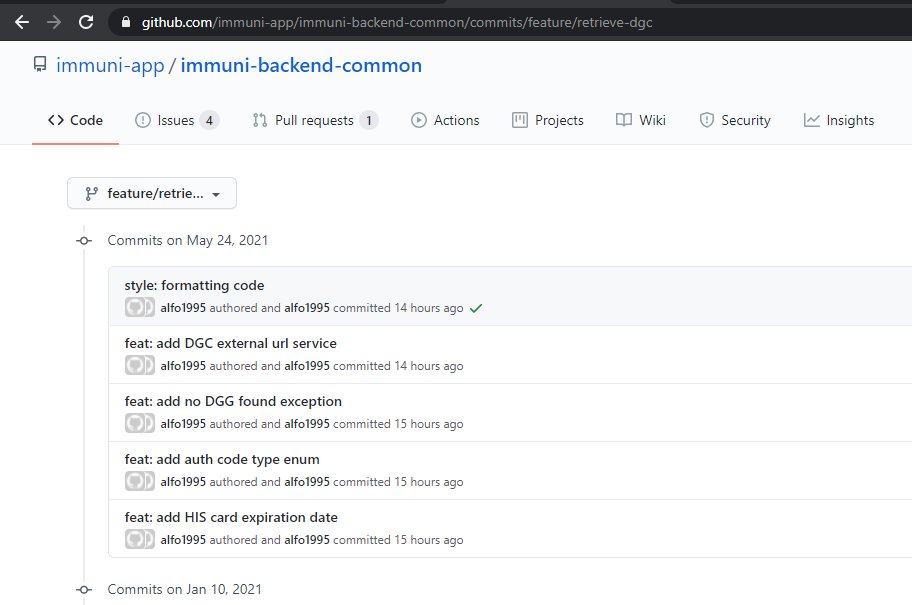Open the Insights tab
Screen dimensions: 912x605
click(839, 120)
